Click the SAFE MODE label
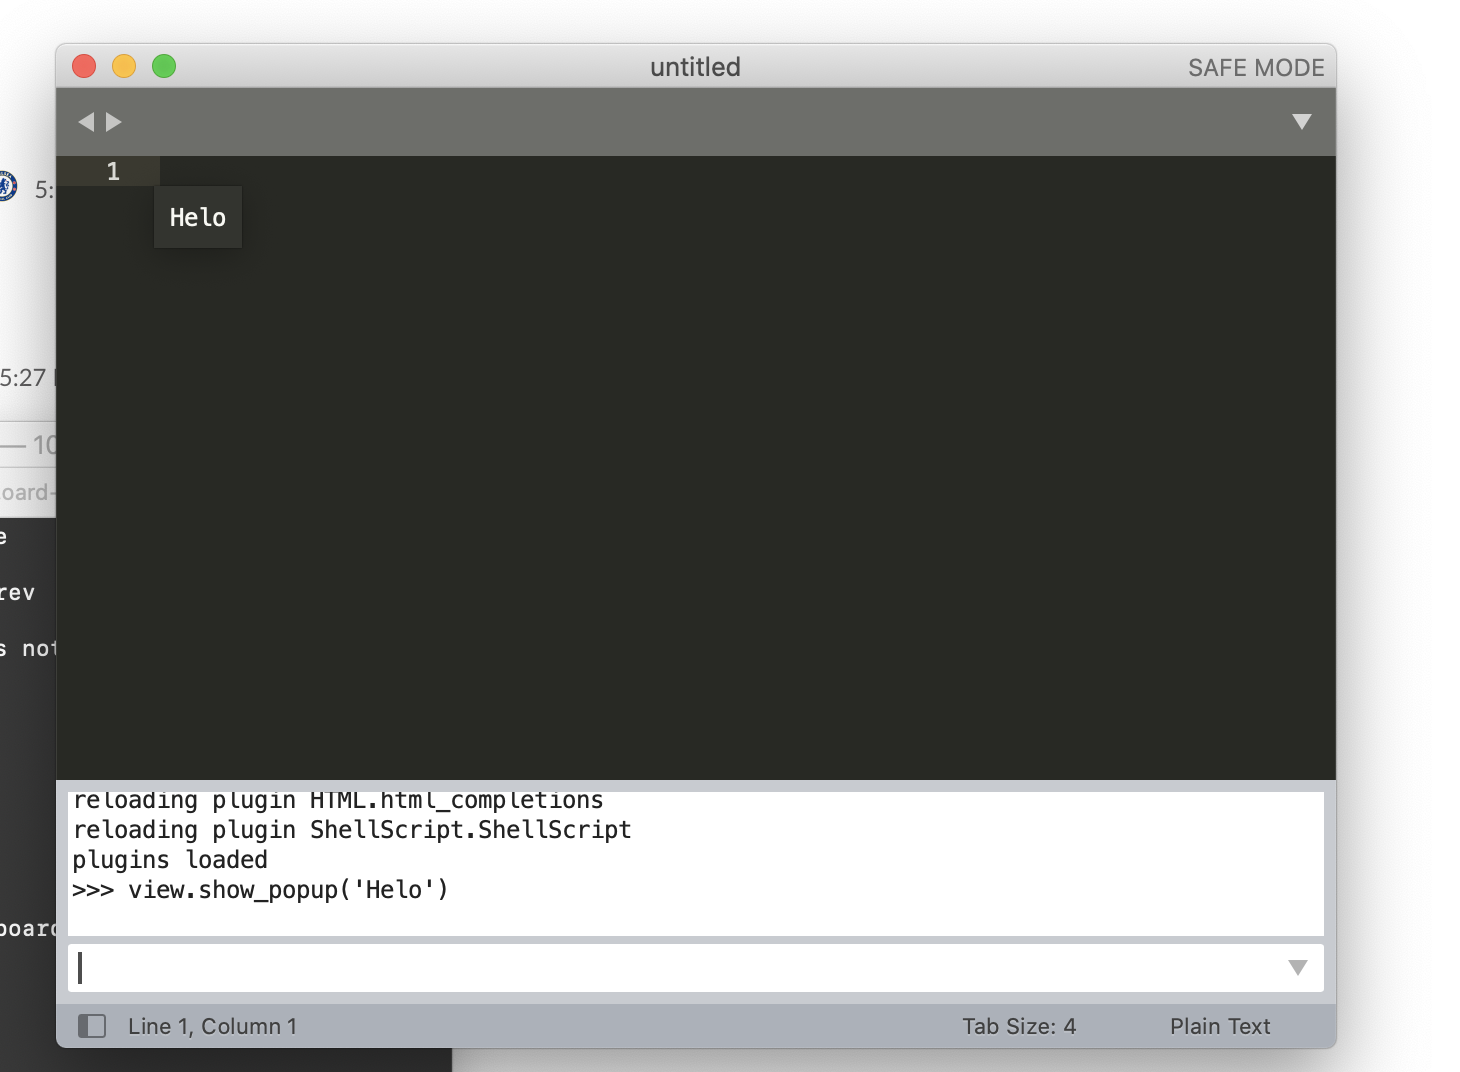1460x1072 pixels. coord(1255,66)
